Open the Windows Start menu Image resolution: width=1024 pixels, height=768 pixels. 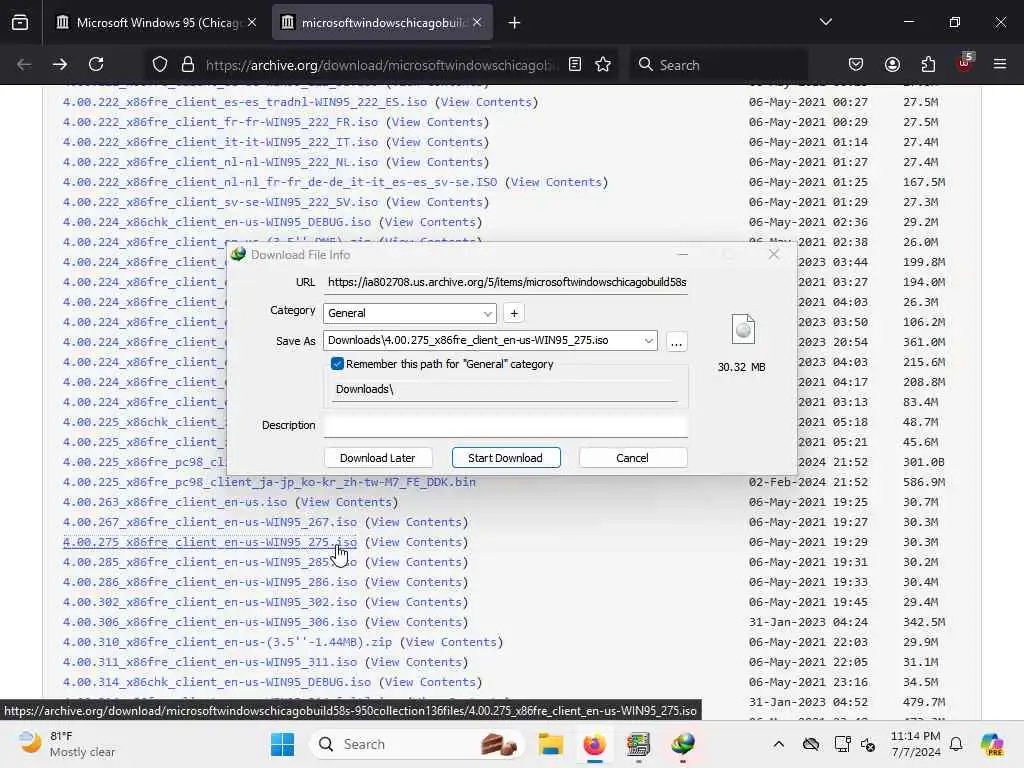(x=282, y=744)
